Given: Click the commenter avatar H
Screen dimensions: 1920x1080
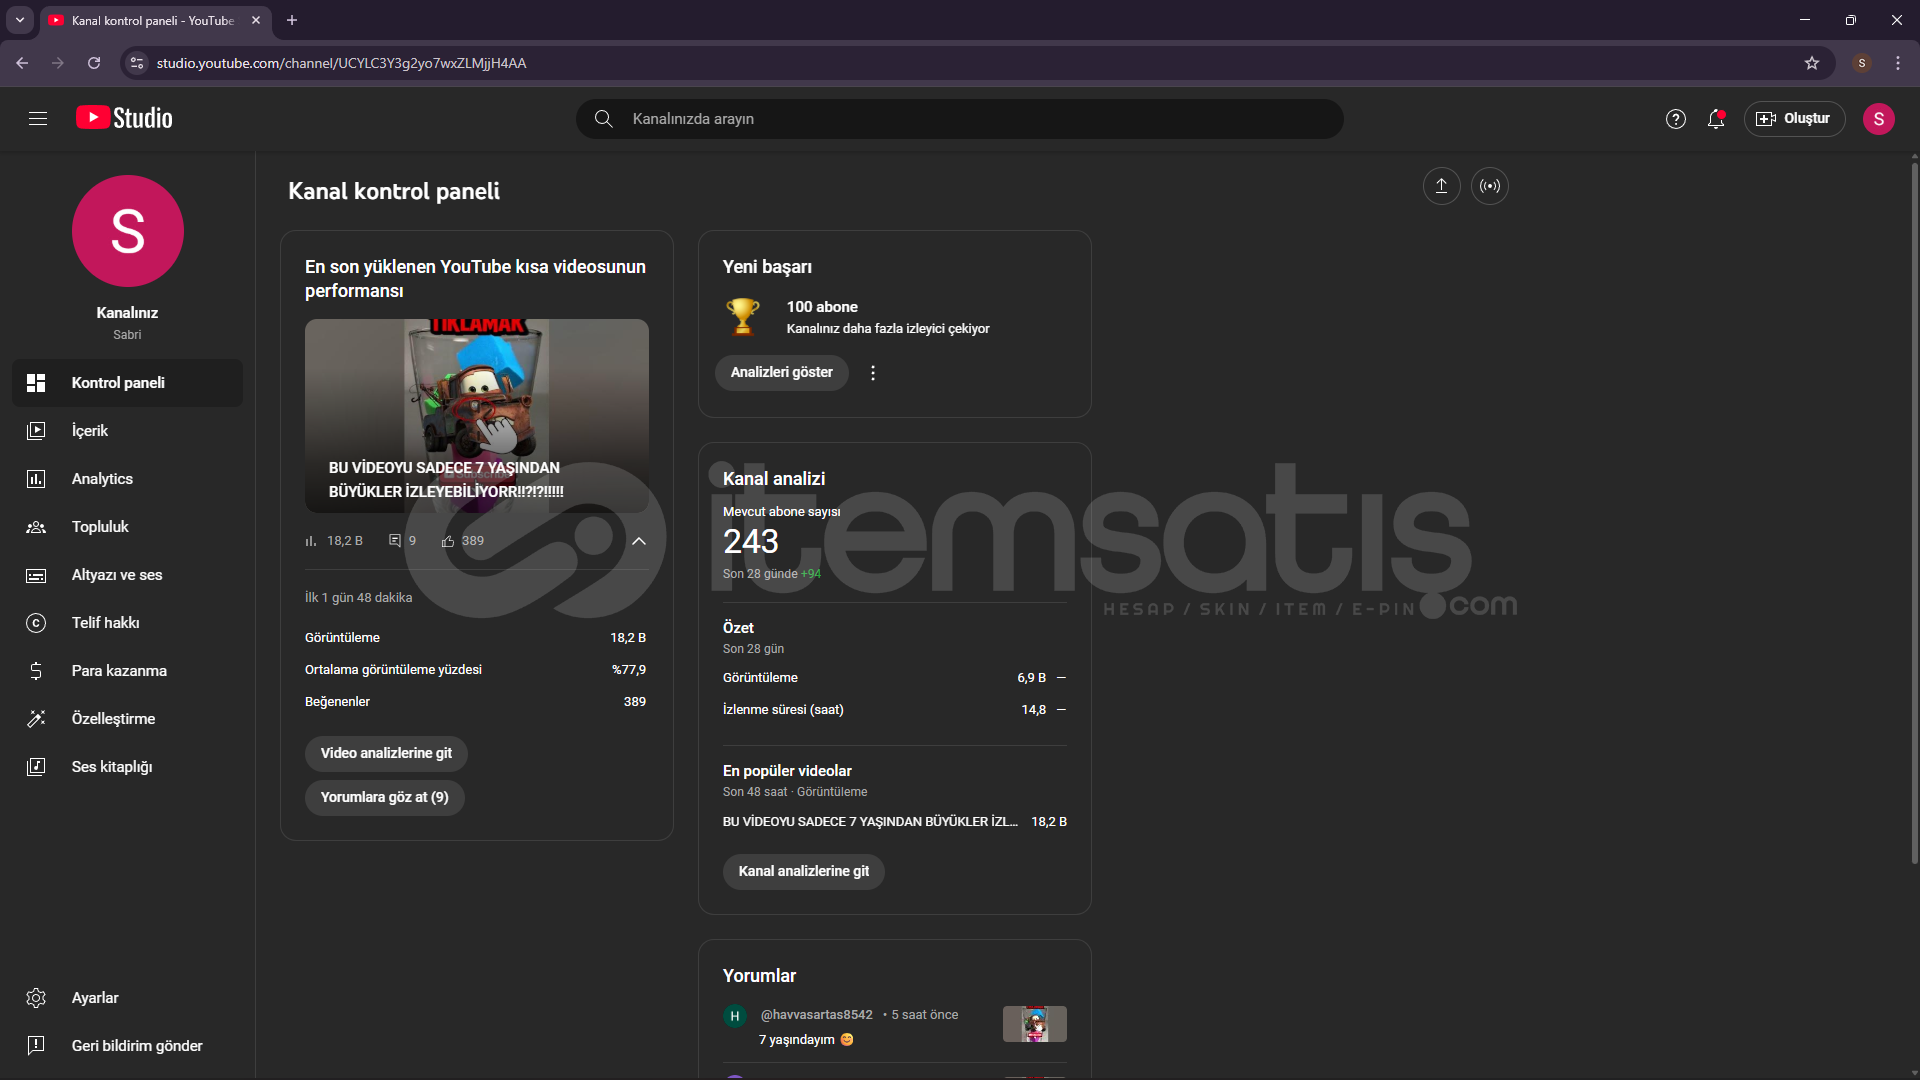Looking at the screenshot, I should tap(735, 1016).
